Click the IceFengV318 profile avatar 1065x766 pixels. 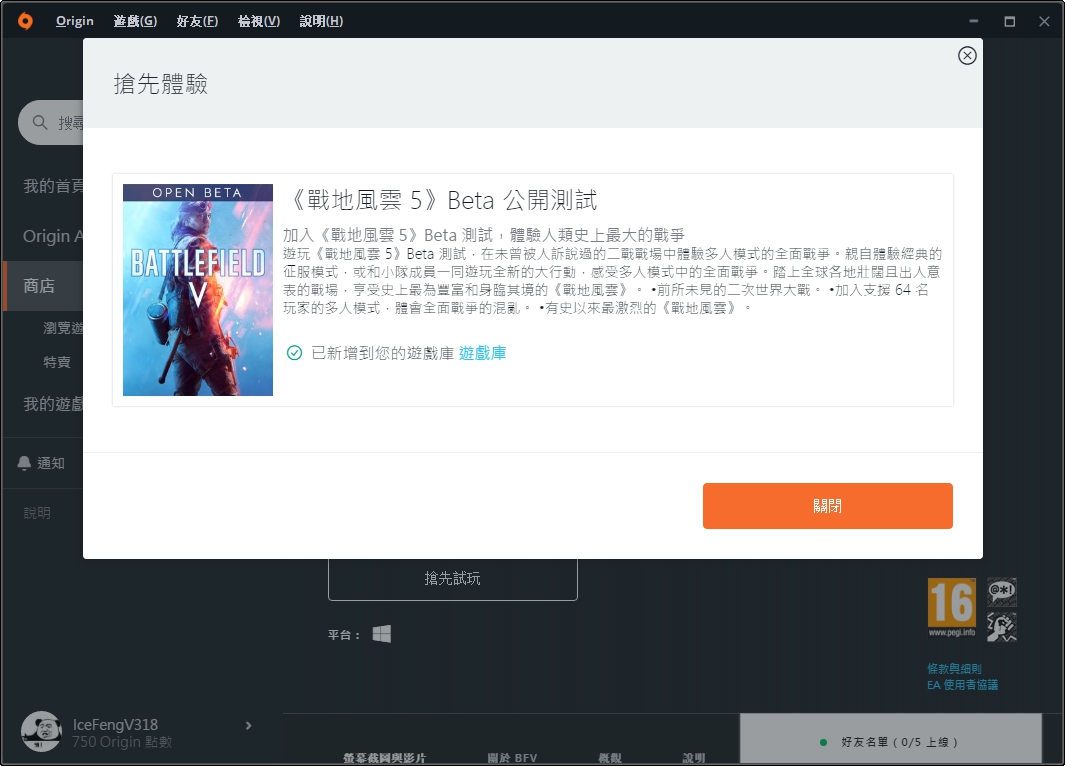pyautogui.click(x=41, y=732)
